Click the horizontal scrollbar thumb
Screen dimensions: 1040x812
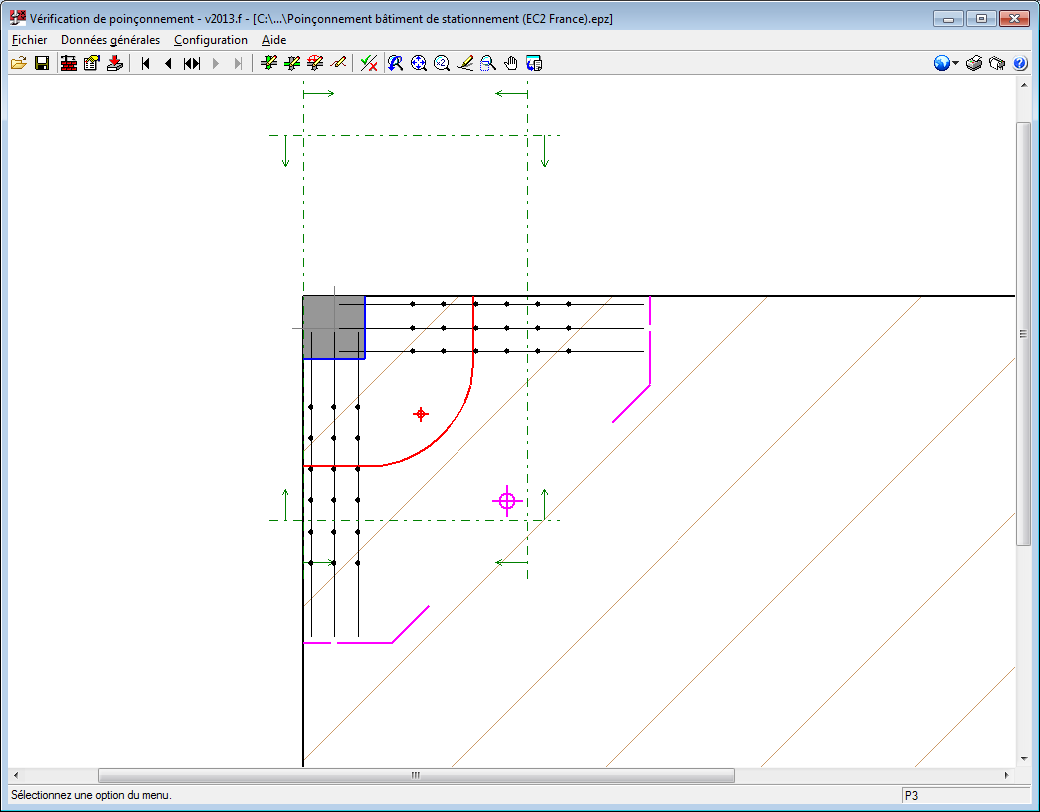point(415,775)
